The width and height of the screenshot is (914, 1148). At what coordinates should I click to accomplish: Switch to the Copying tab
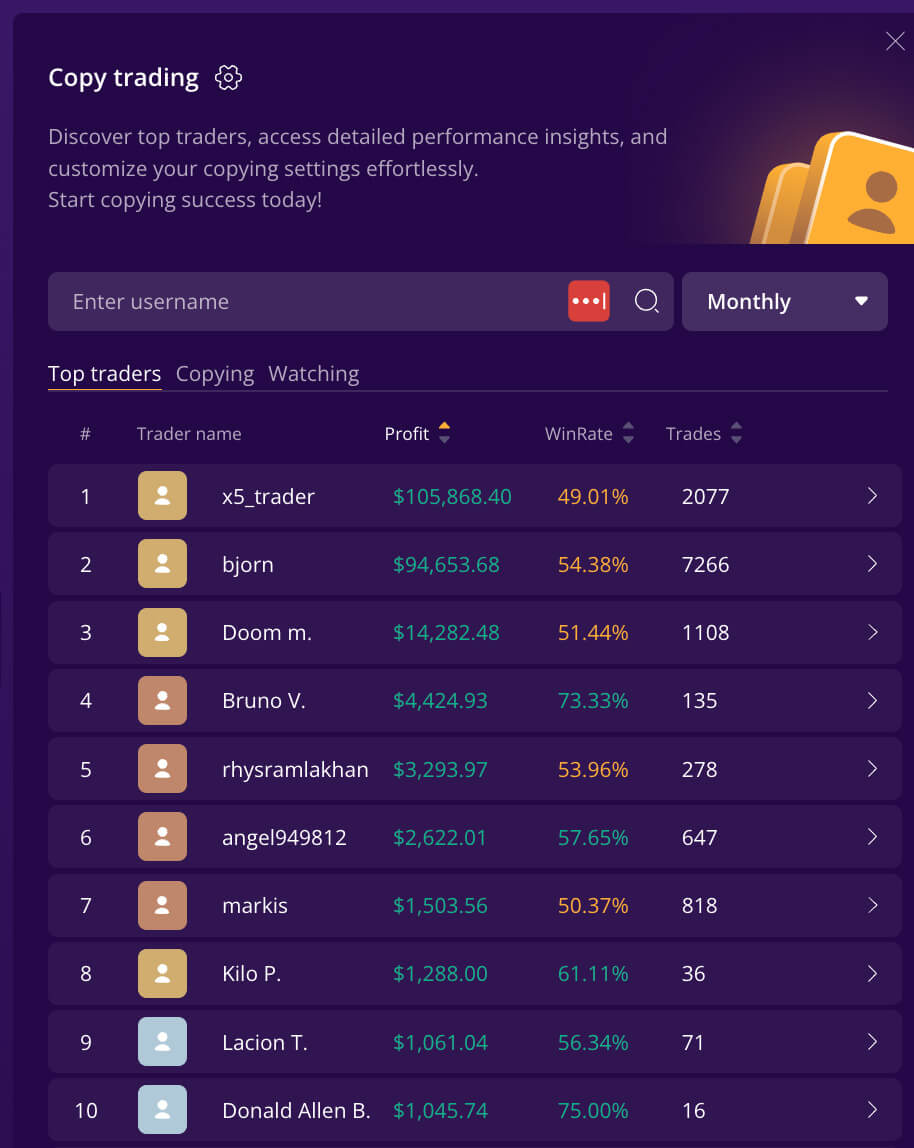pos(215,374)
